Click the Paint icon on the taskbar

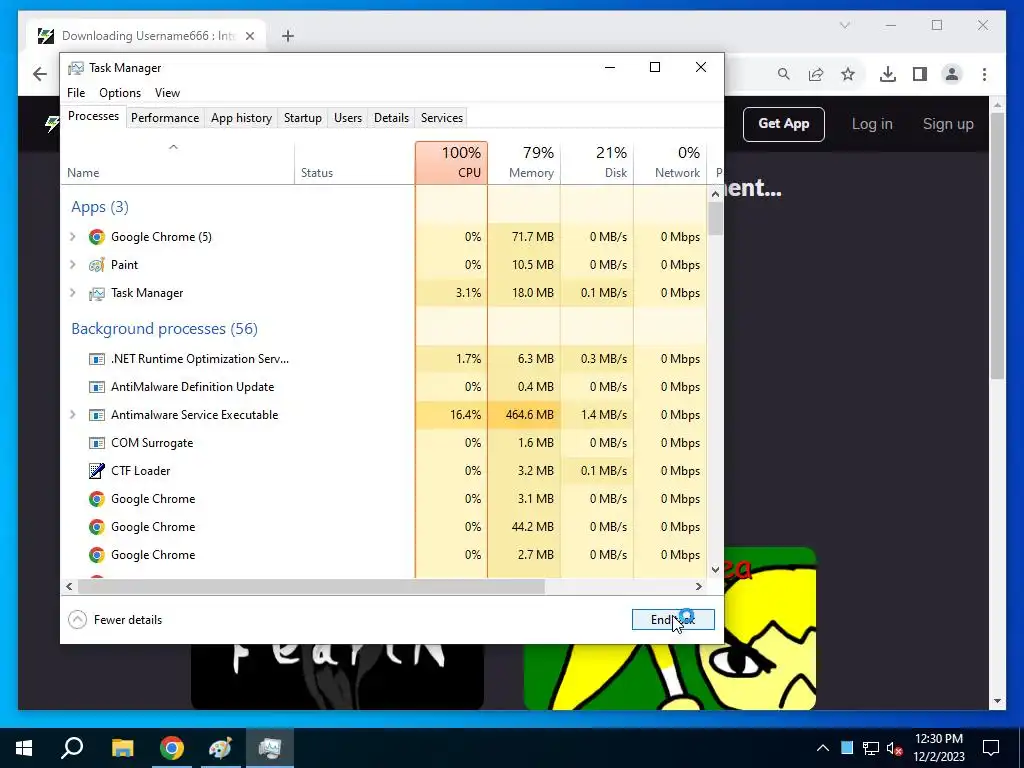click(x=220, y=748)
